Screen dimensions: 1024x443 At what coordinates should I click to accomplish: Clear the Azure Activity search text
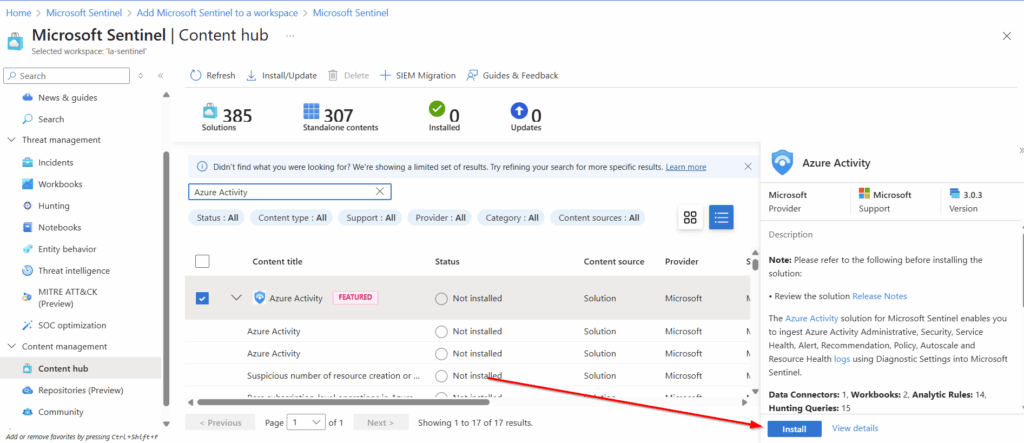(379, 191)
